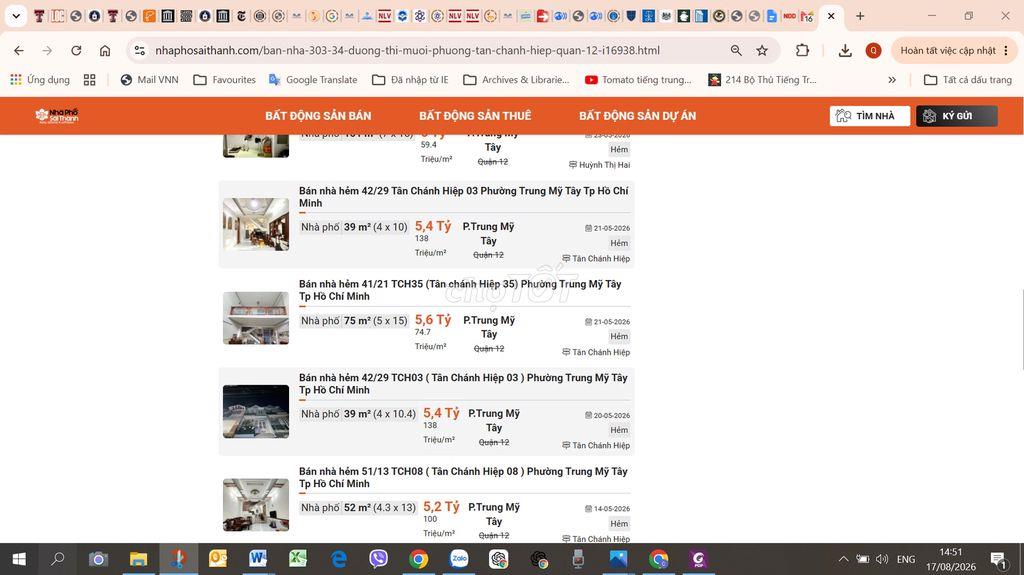This screenshot has height=575, width=1024.
Task: Open the volume control in the tray
Action: tap(882, 559)
